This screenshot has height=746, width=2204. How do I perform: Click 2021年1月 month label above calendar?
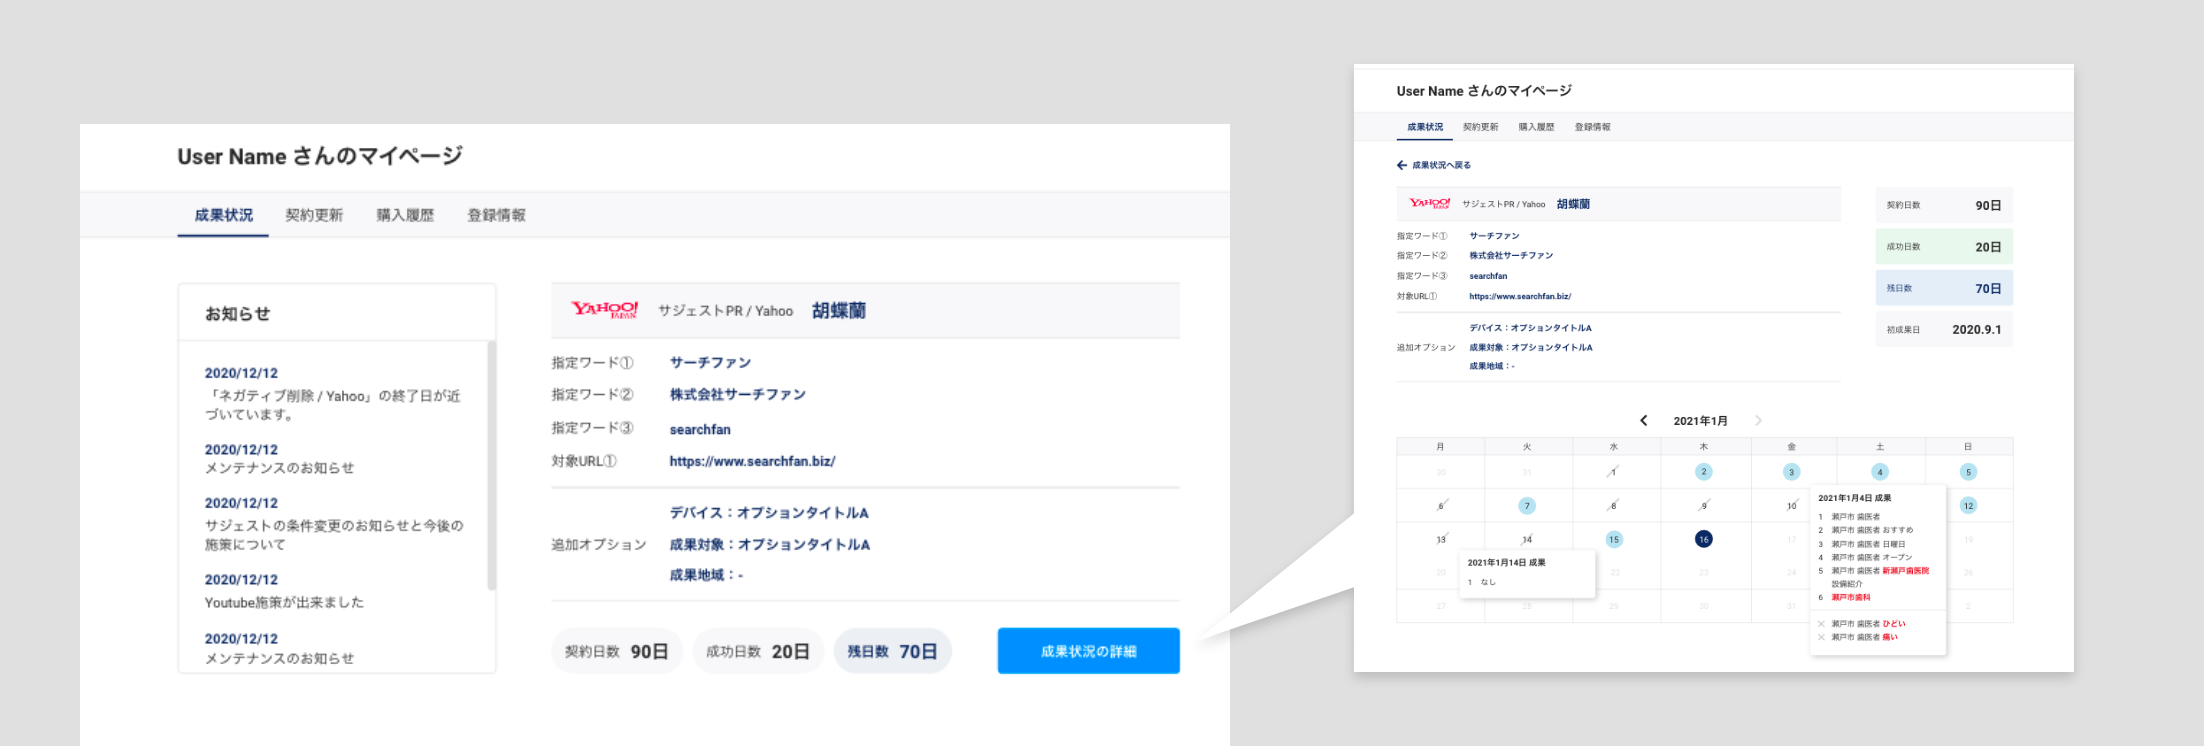pyautogui.click(x=1700, y=421)
